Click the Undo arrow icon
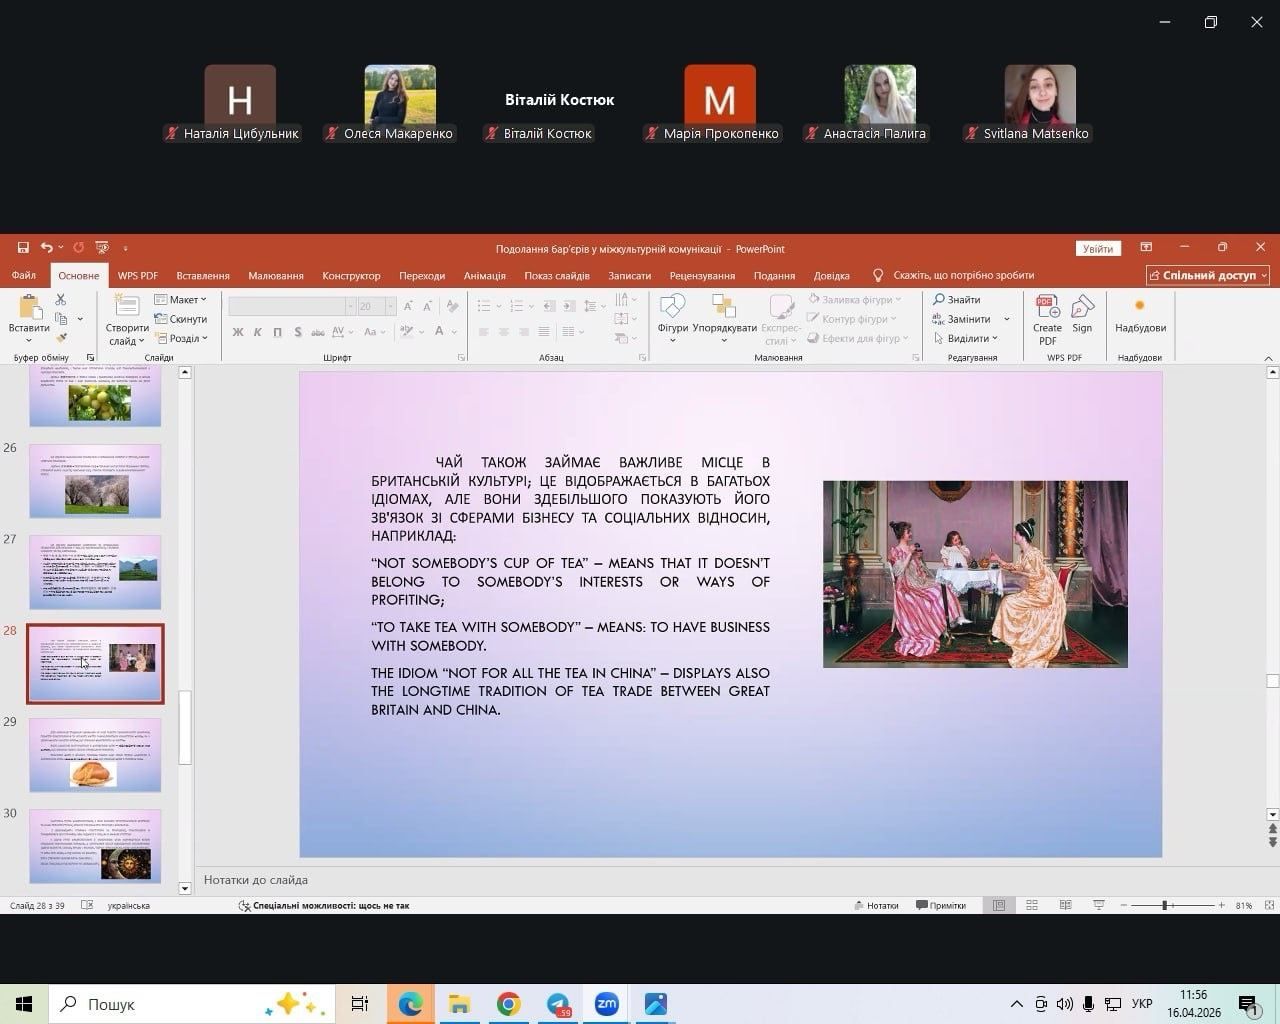 click(46, 248)
